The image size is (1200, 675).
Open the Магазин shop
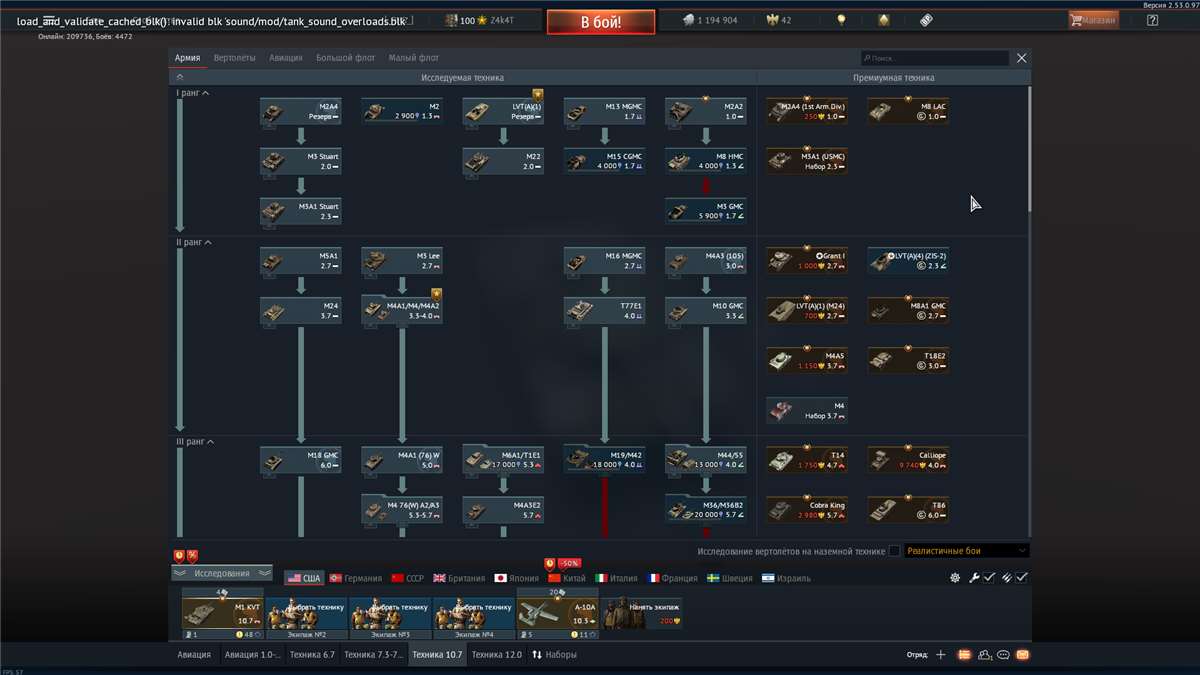pyautogui.click(x=1093, y=20)
